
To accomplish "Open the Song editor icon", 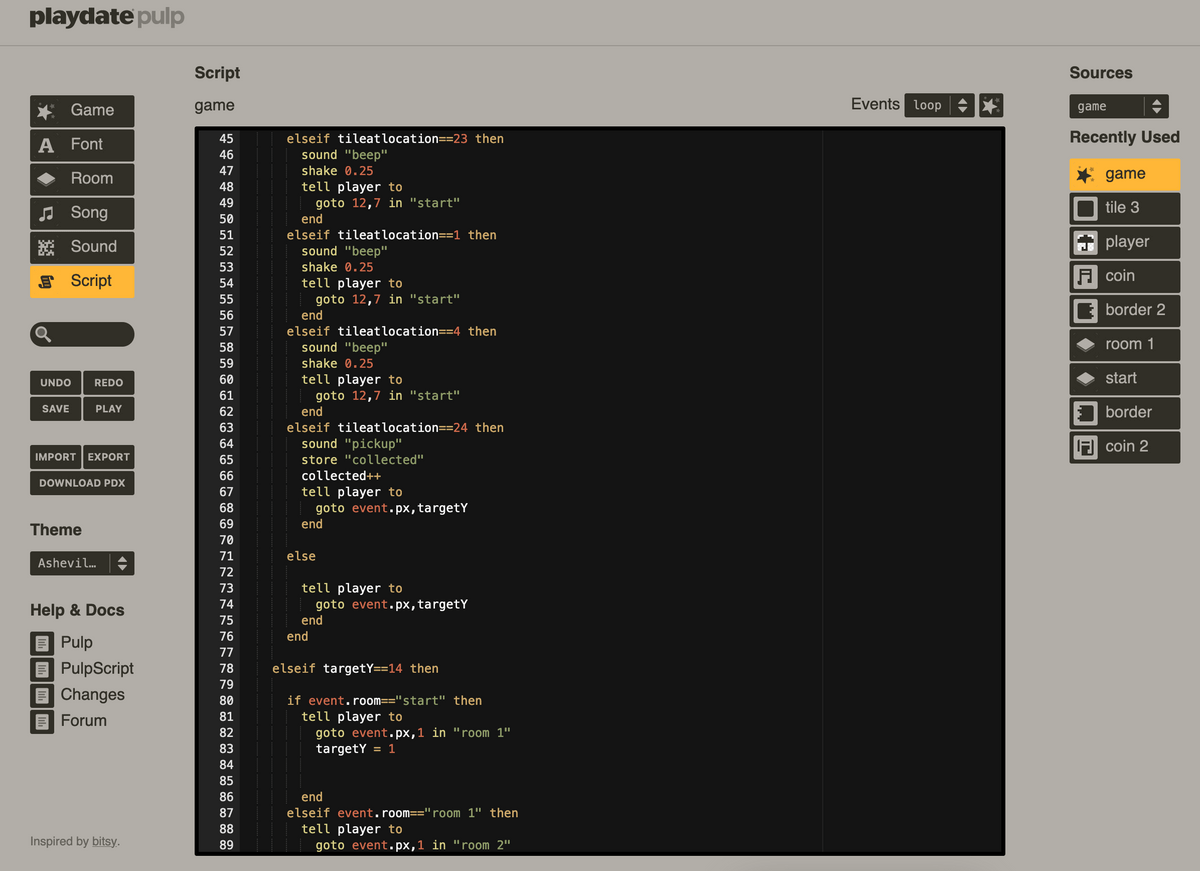I will coord(46,213).
